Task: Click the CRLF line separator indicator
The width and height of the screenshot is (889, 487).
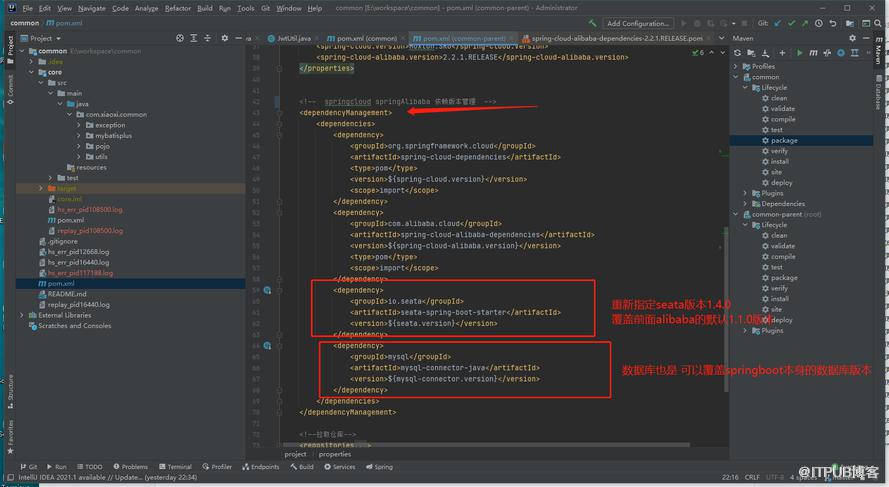Action: [x=752, y=477]
